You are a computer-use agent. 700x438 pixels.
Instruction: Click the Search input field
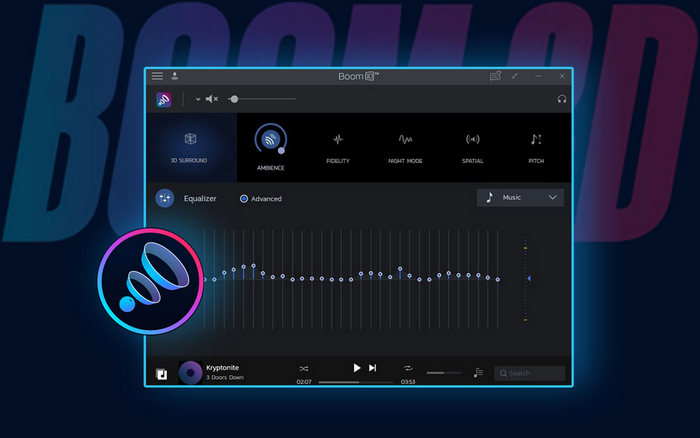pyautogui.click(x=529, y=373)
